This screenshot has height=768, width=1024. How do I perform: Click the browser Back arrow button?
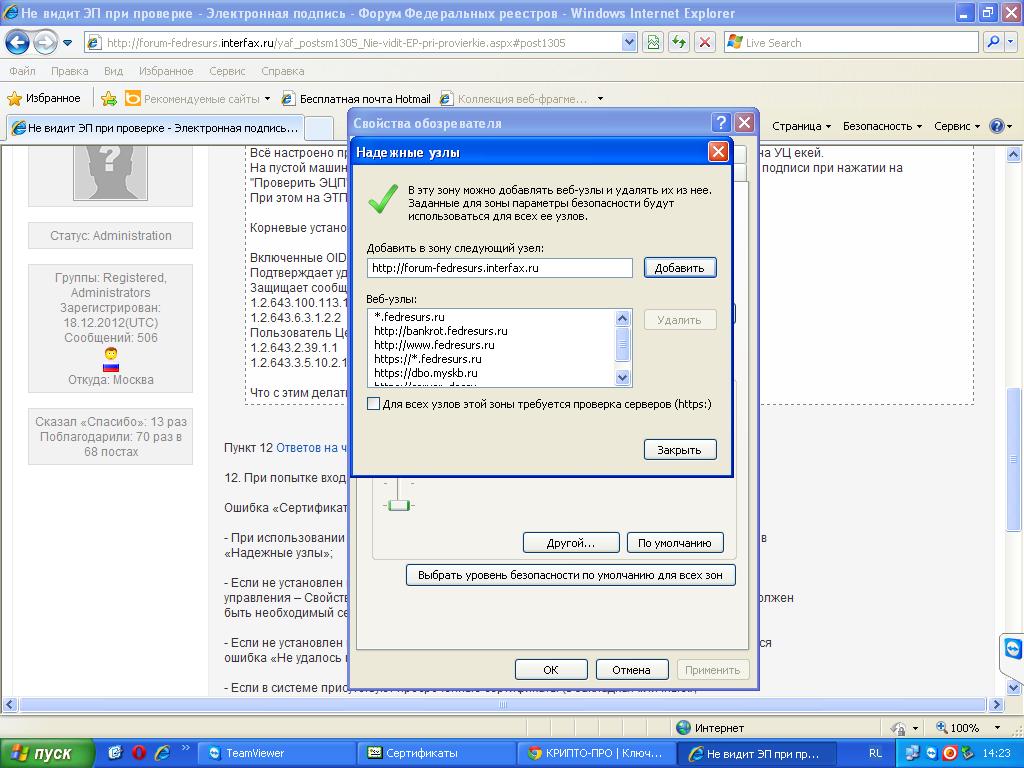click(x=17, y=43)
